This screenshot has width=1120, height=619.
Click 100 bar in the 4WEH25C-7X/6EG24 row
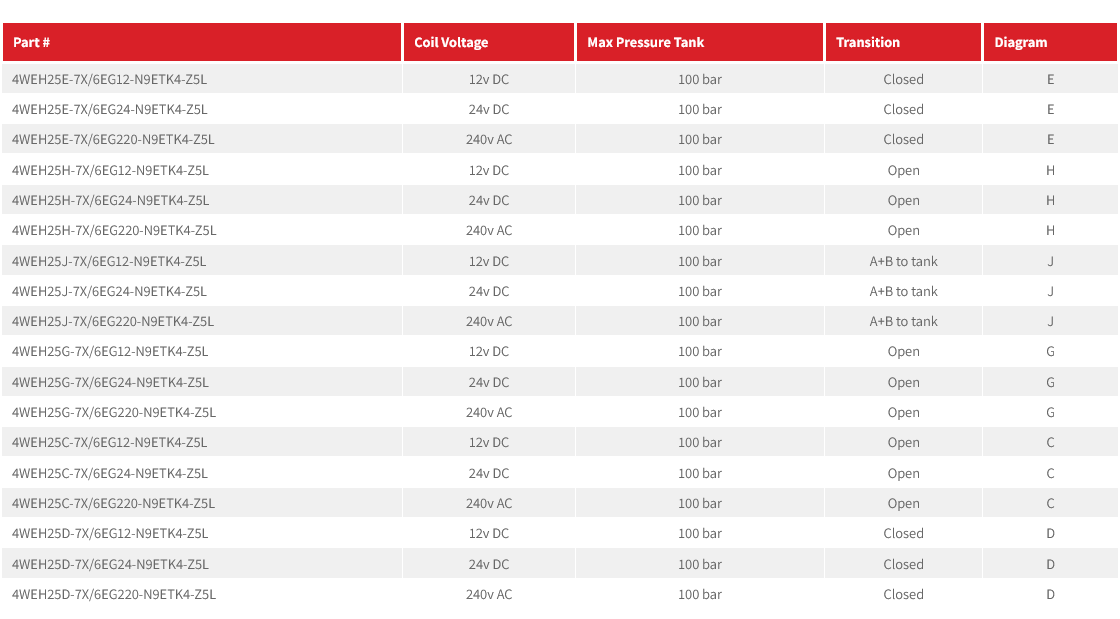pyautogui.click(x=699, y=473)
